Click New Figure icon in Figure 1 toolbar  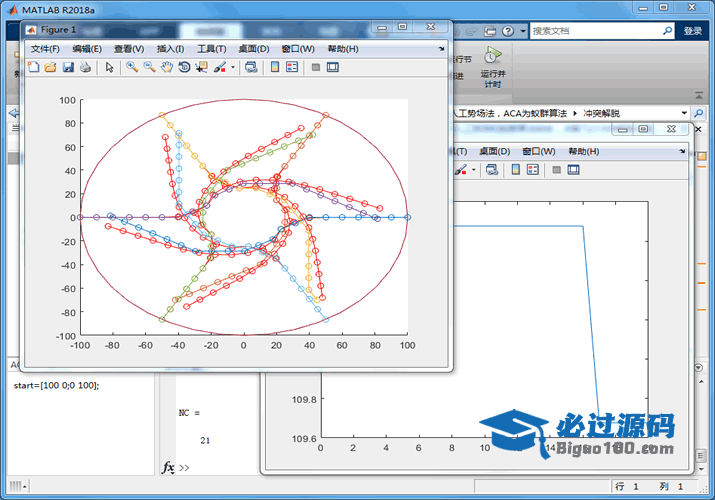click(x=33, y=67)
